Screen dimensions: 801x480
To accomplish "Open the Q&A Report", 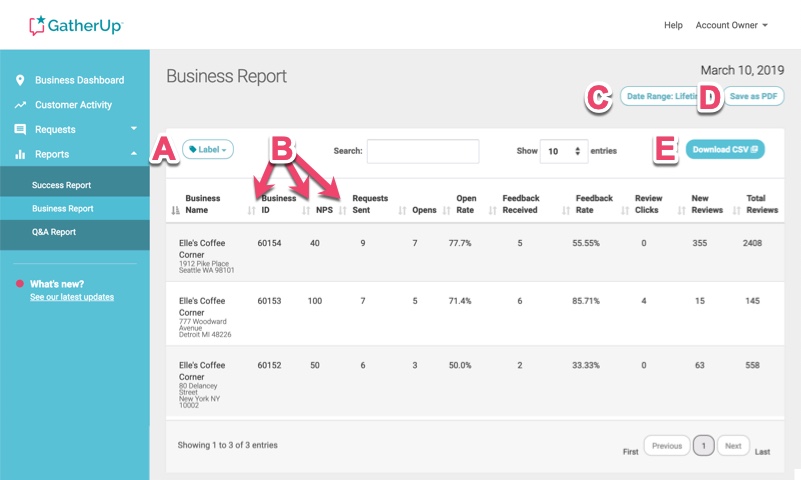I will coord(54,232).
